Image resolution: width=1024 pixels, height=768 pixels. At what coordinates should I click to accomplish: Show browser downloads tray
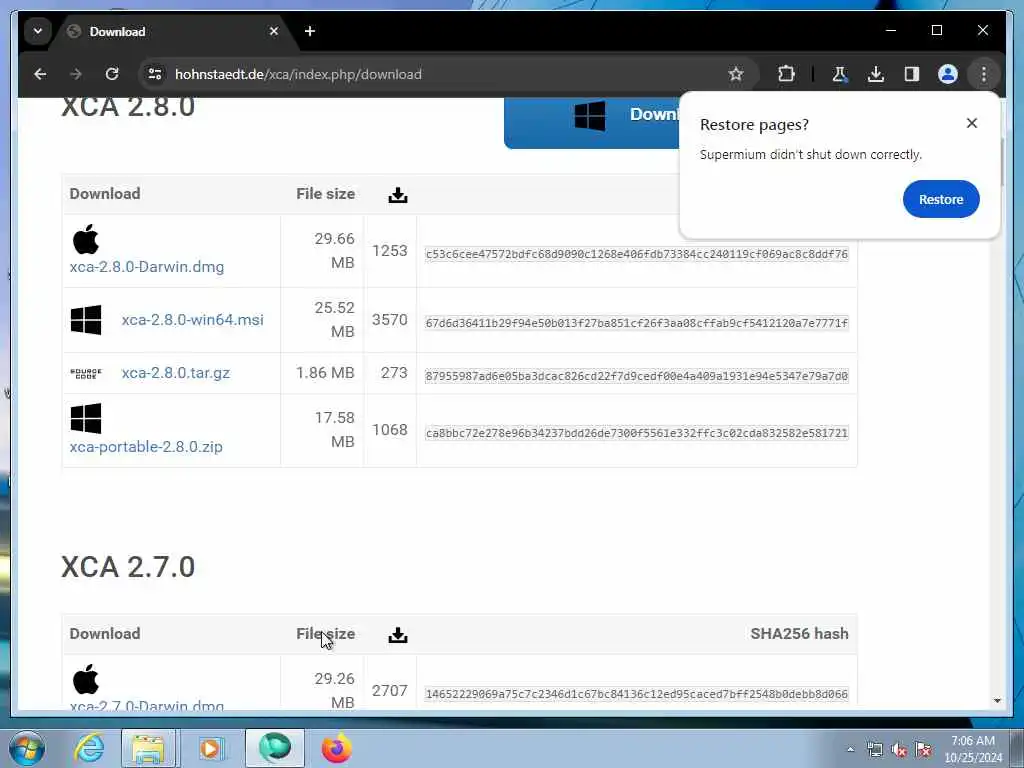coord(876,74)
